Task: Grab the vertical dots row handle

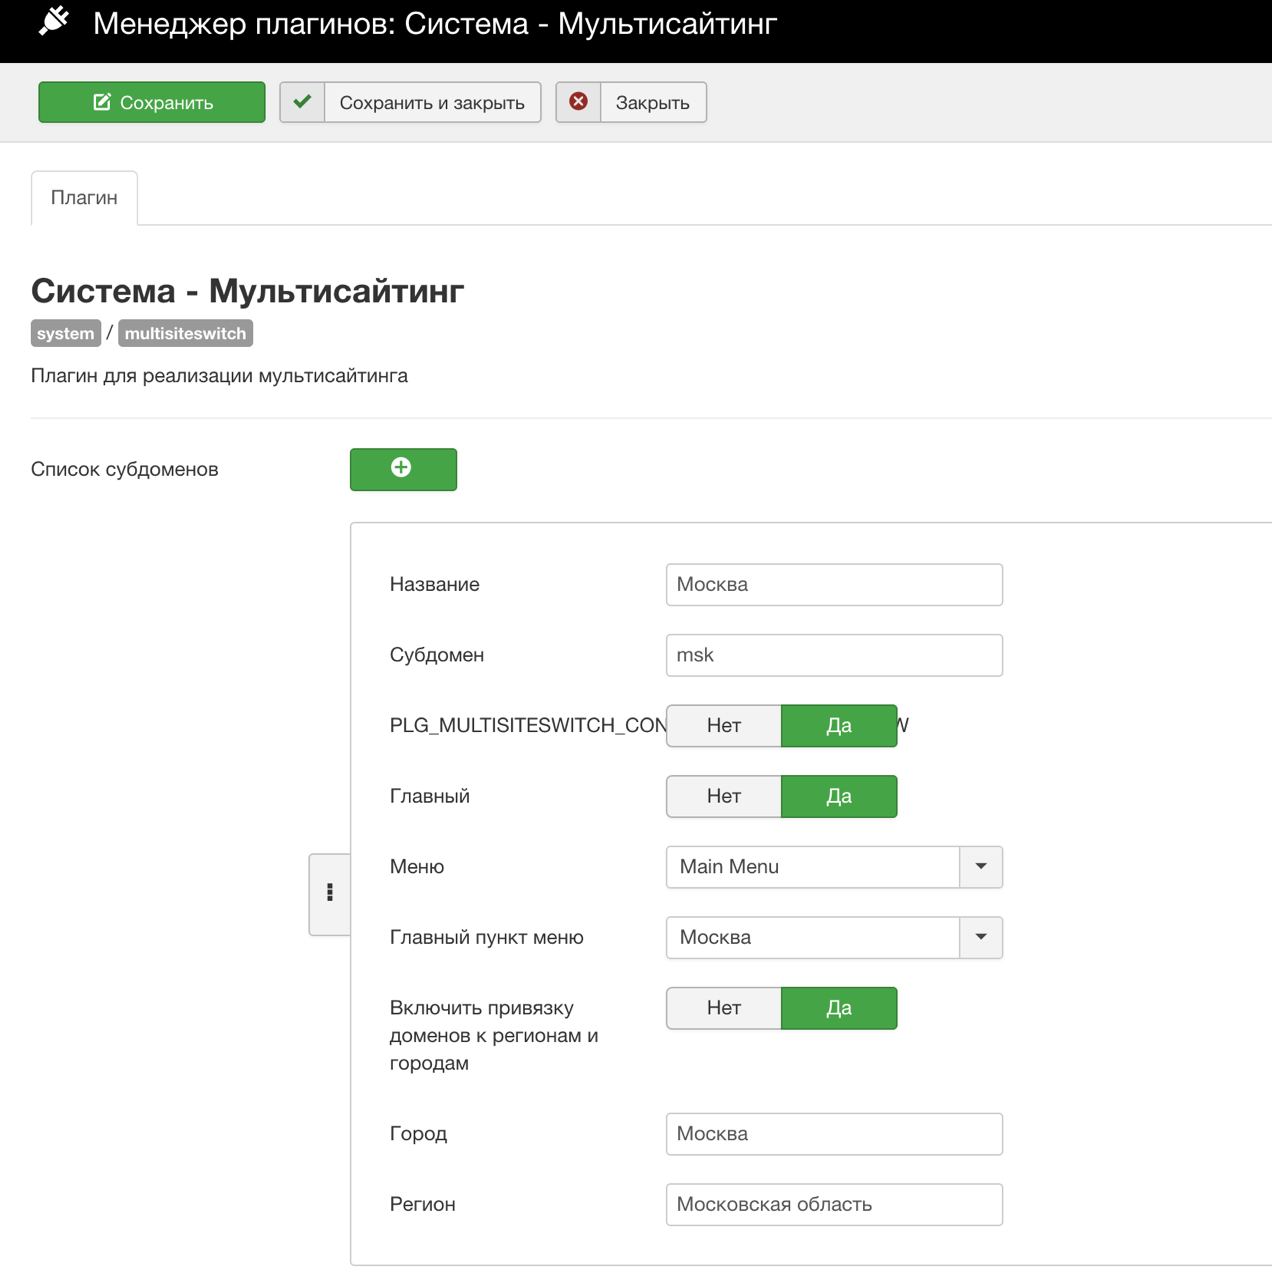Action: point(330,893)
